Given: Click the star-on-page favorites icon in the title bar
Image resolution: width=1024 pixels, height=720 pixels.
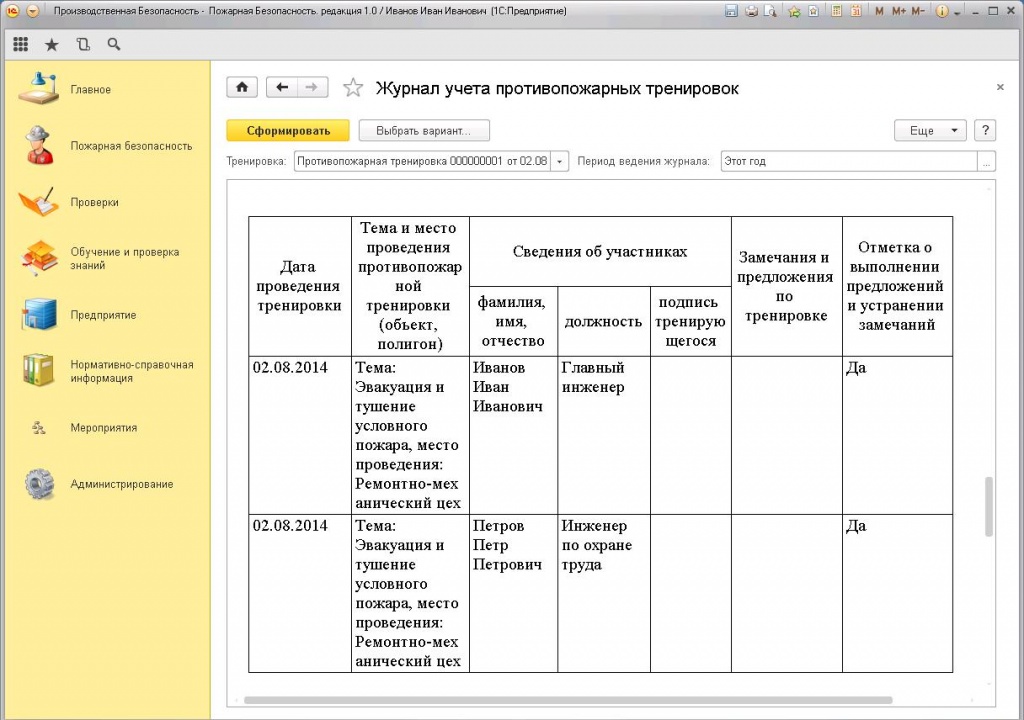Looking at the screenshot, I should 814,11.
